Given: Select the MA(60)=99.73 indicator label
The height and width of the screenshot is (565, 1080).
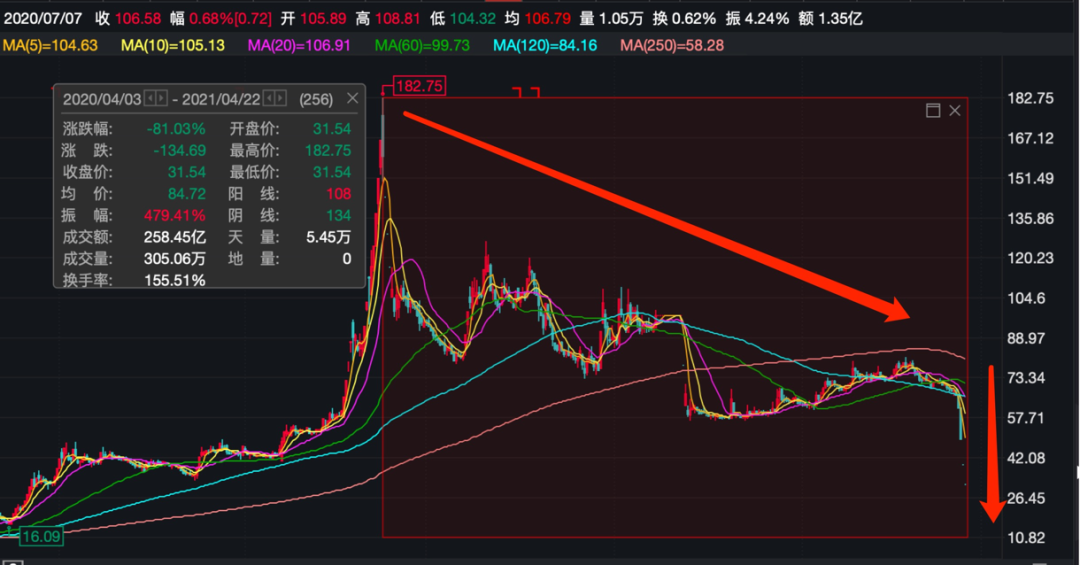Looking at the screenshot, I should click(422, 45).
